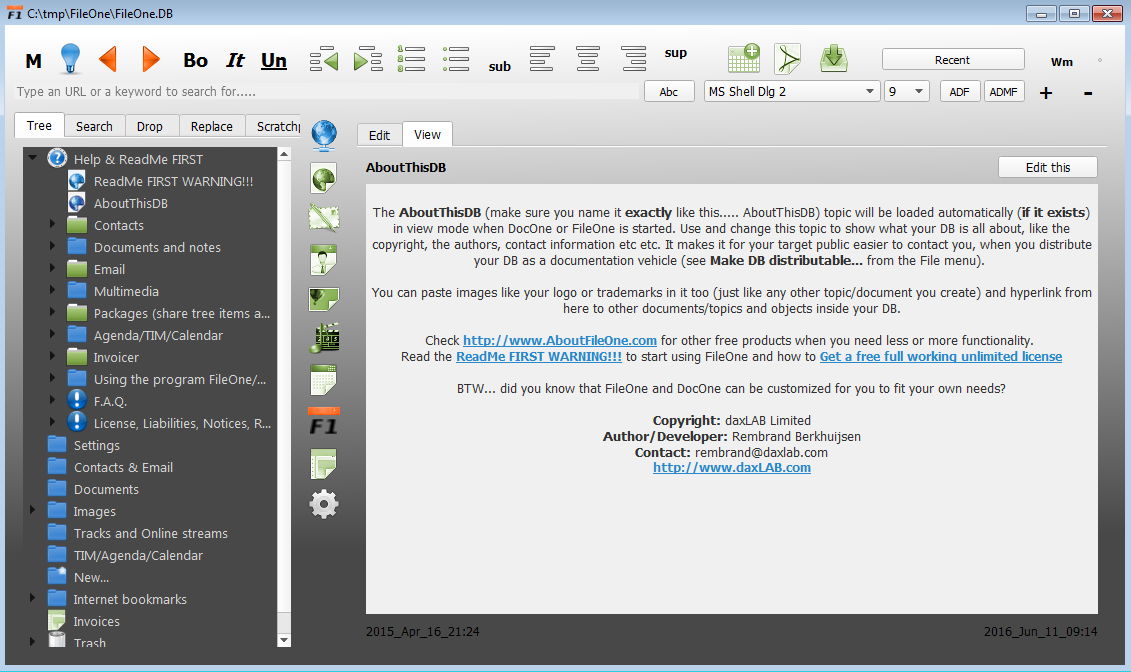Go back with the orange left arrow
Image resolution: width=1131 pixels, height=672 pixels.
(107, 59)
